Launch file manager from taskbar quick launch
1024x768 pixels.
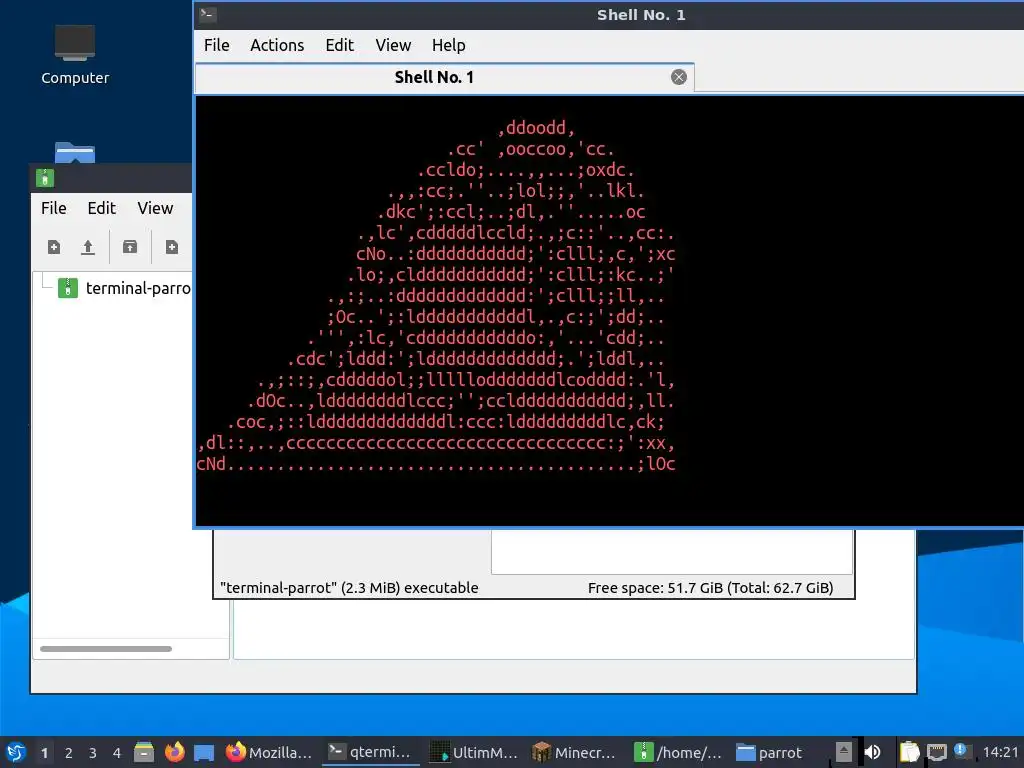144,752
